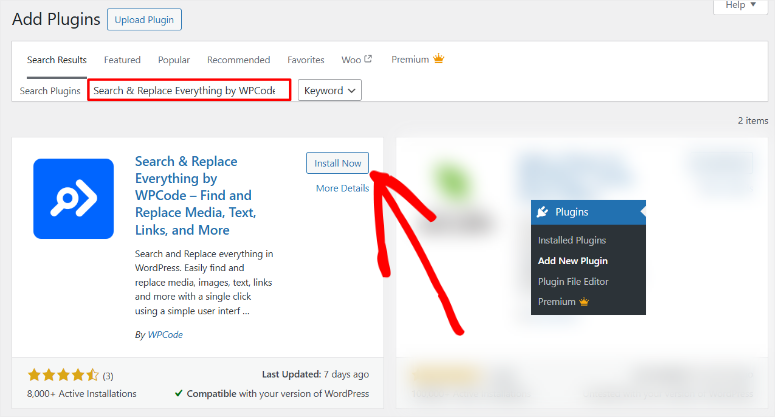The height and width of the screenshot is (417, 775).
Task: Click the 'Last Updated: 7 days ago' text
Action: point(315,375)
